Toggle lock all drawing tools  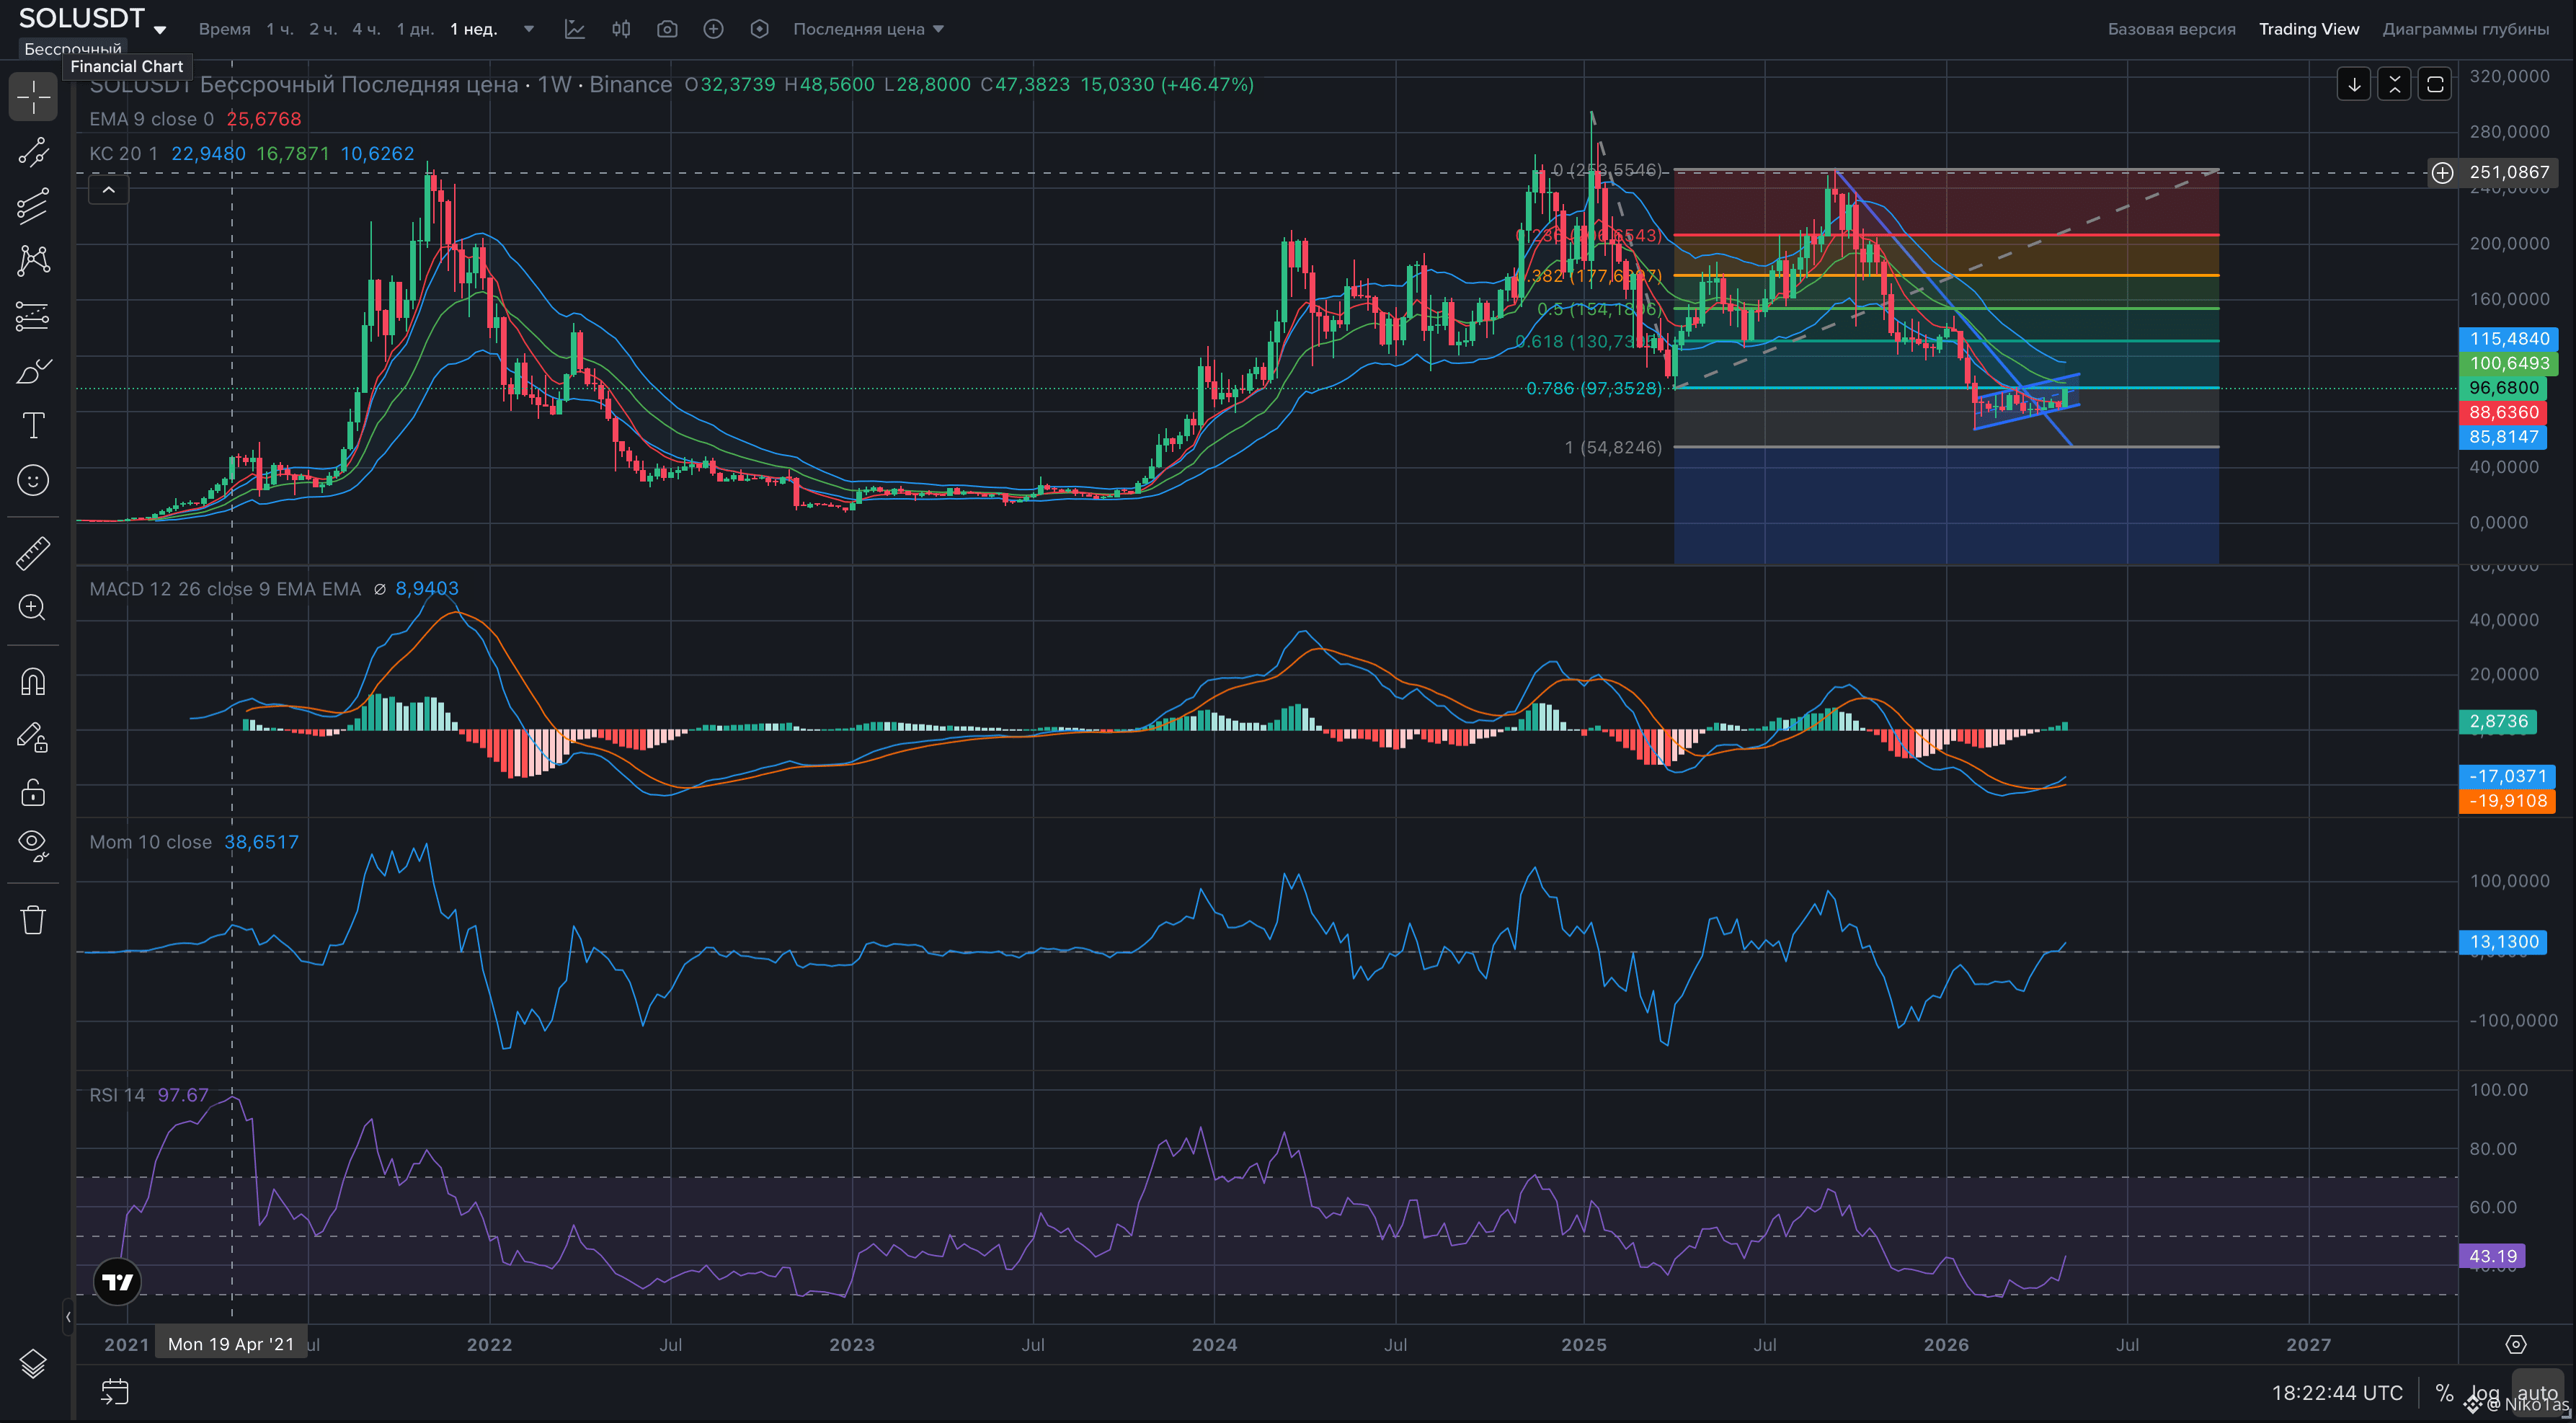coord(33,793)
